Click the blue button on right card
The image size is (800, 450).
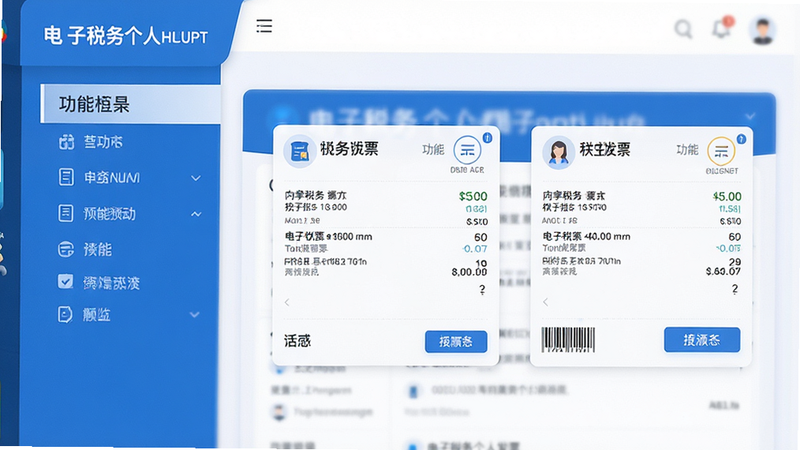click(x=702, y=340)
